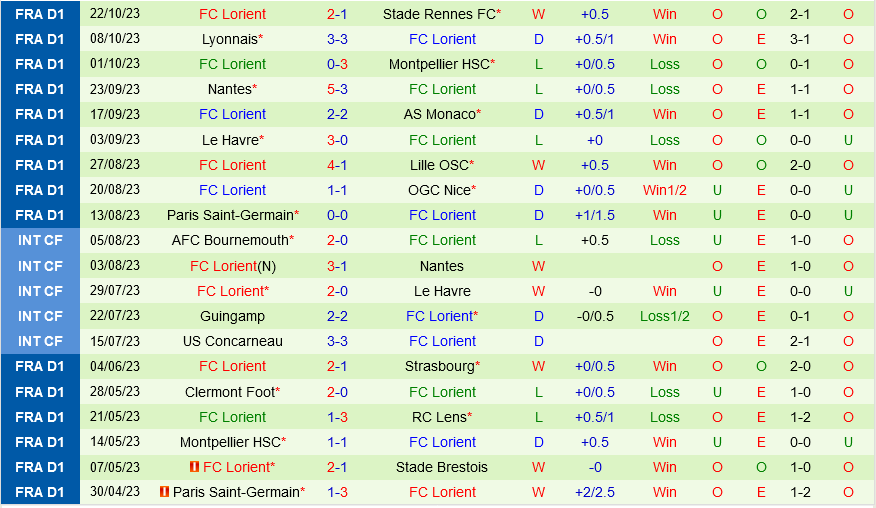Select the FRA D1 label on 22/10/23 row
Image resolution: width=876 pixels, height=508 pixels.
tap(40, 14)
